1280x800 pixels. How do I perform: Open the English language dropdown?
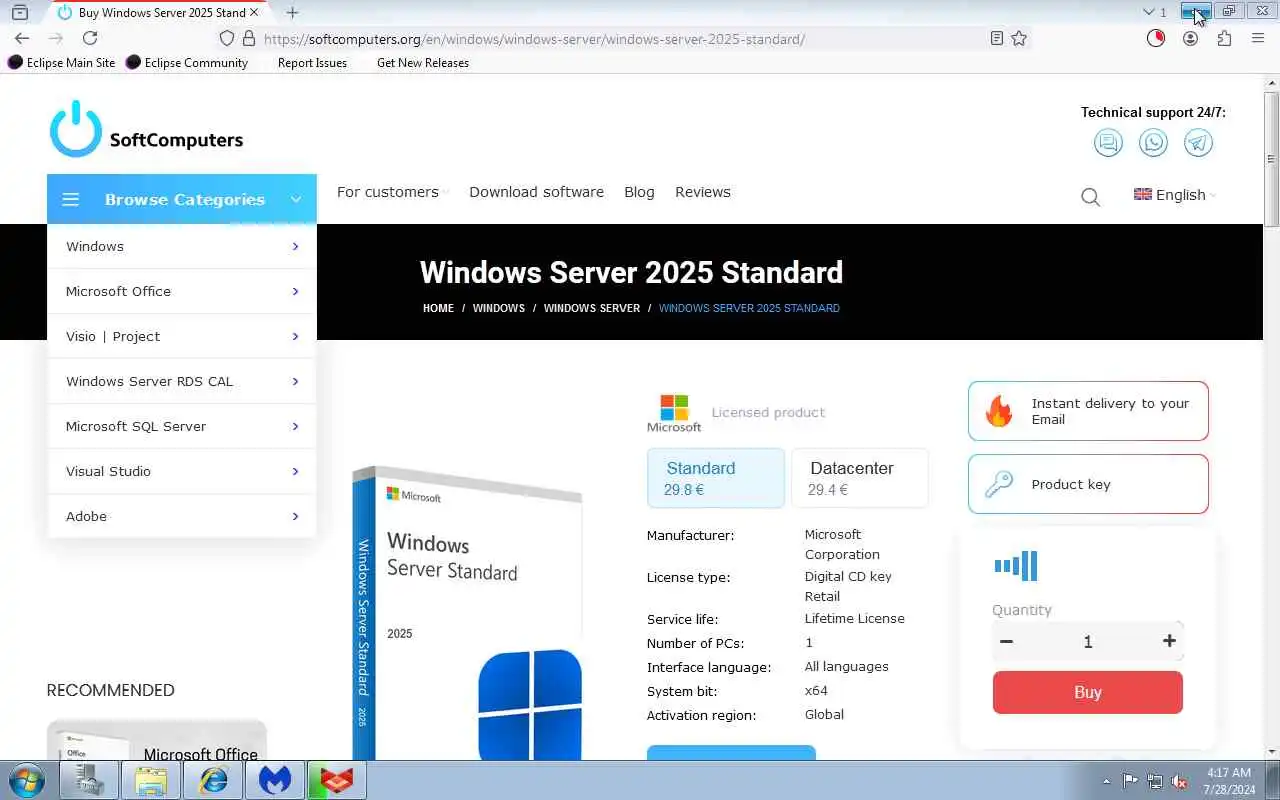(1175, 195)
